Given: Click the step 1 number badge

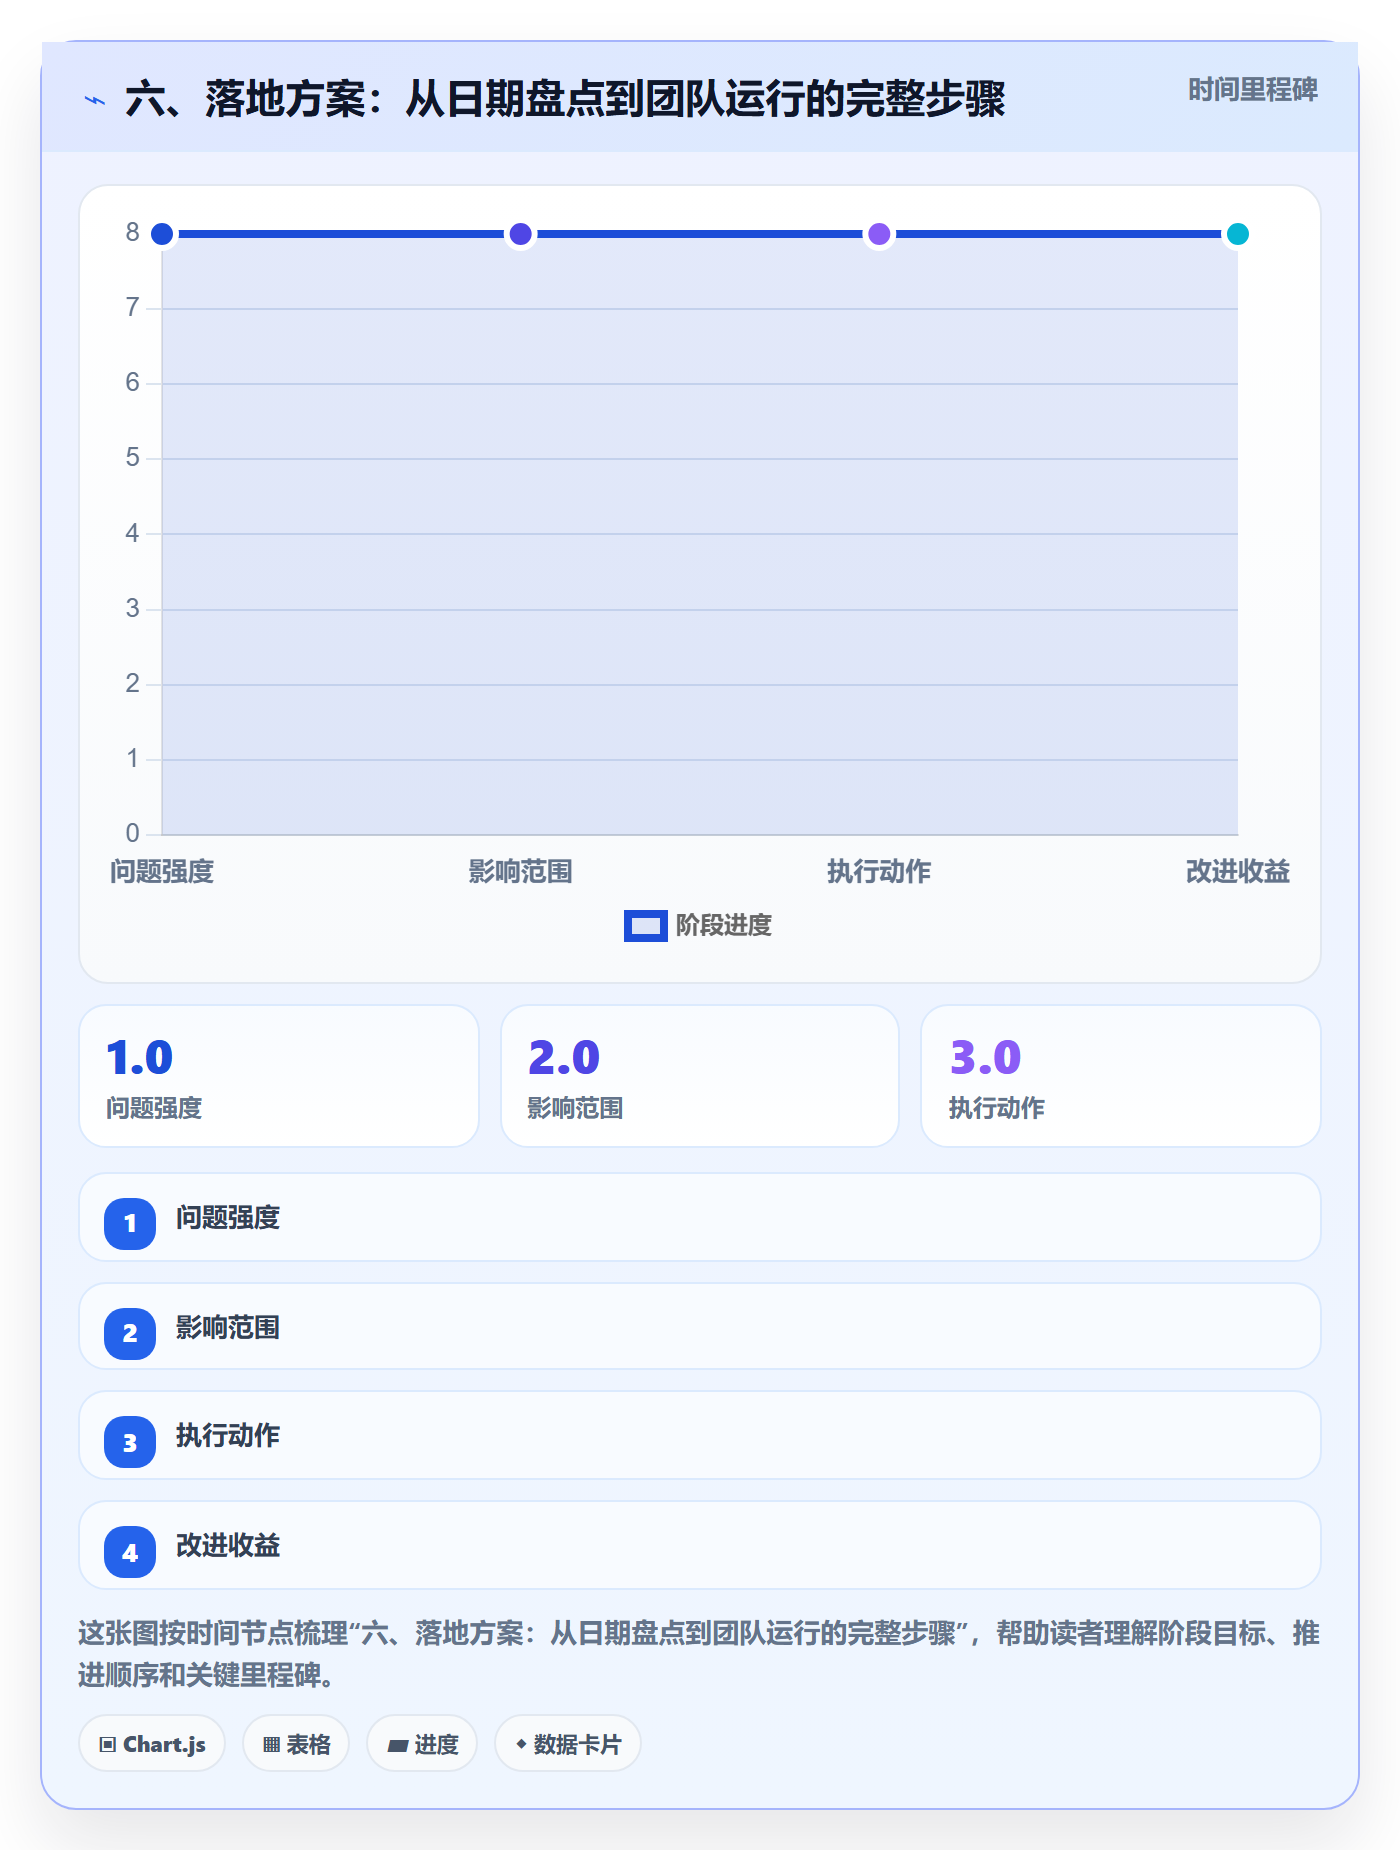Looking at the screenshot, I should pos(130,1223).
